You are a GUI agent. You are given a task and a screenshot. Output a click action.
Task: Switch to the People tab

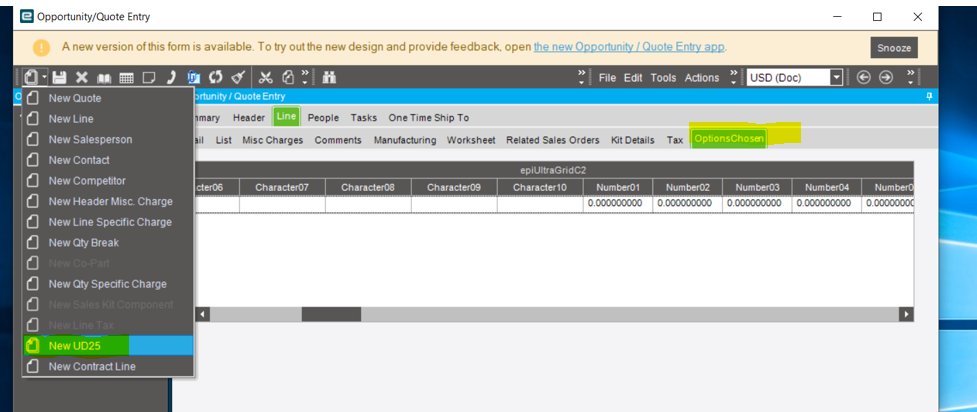pyautogui.click(x=323, y=118)
